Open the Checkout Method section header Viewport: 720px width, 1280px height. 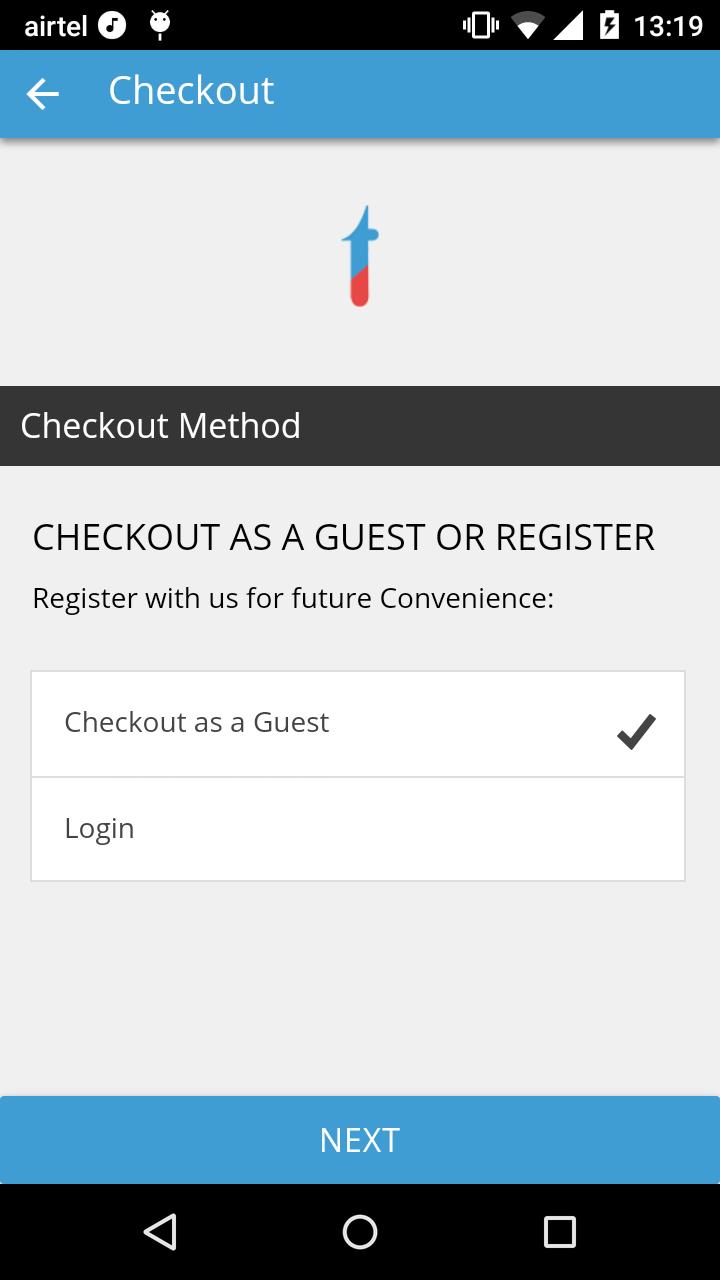(360, 426)
